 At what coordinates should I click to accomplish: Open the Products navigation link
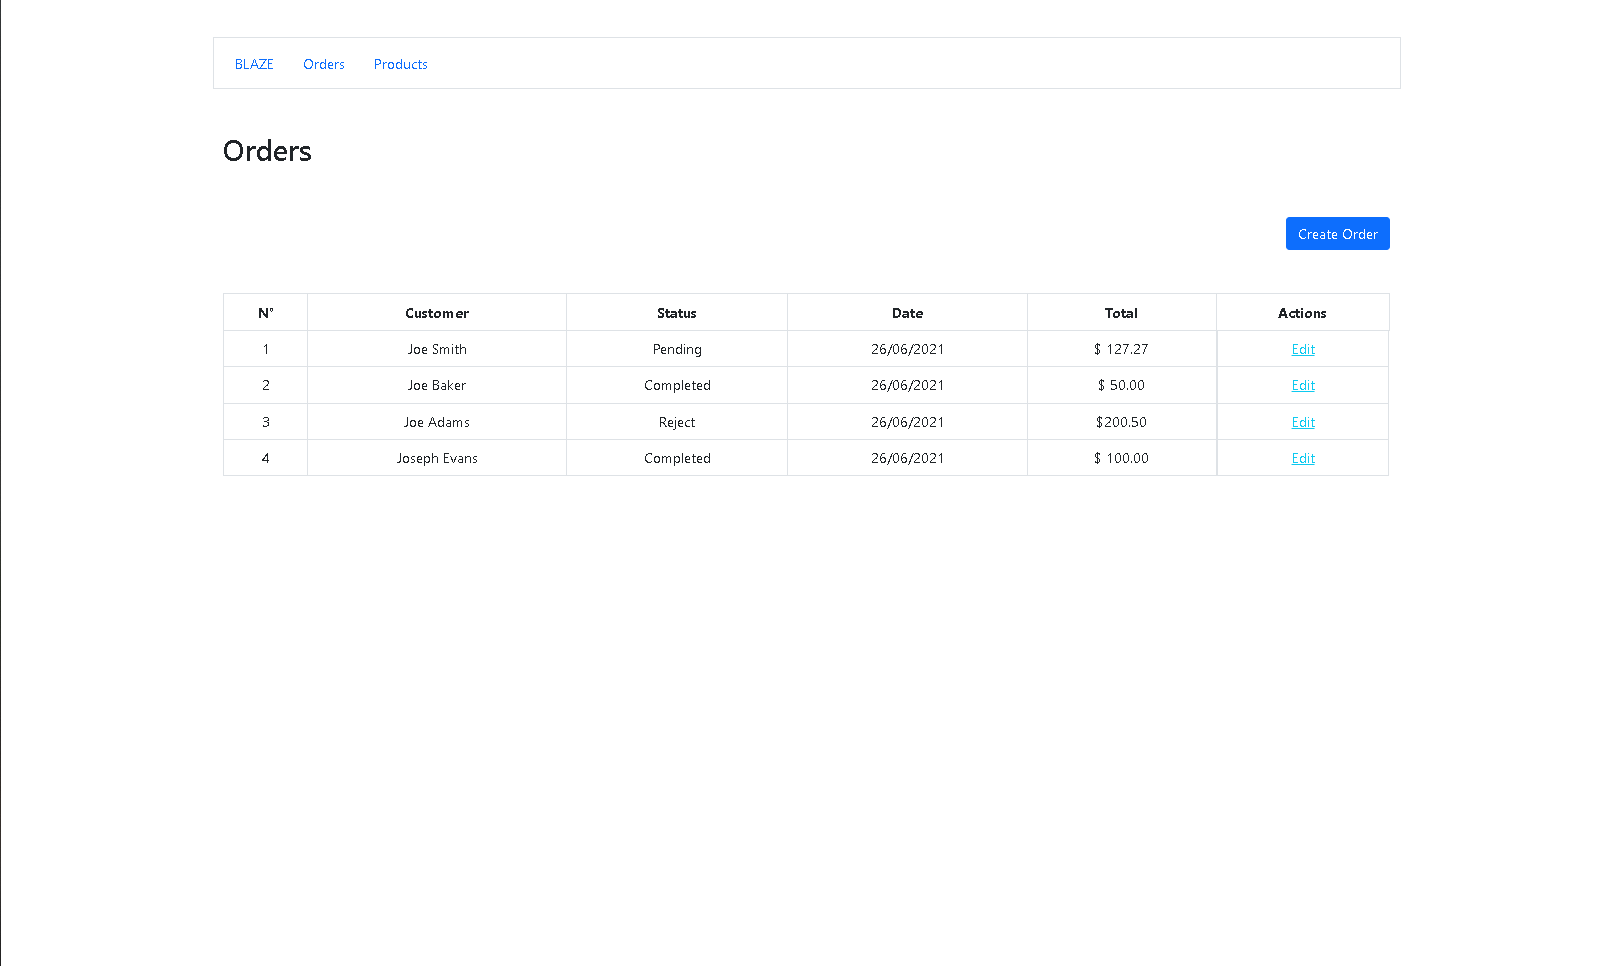(x=400, y=63)
